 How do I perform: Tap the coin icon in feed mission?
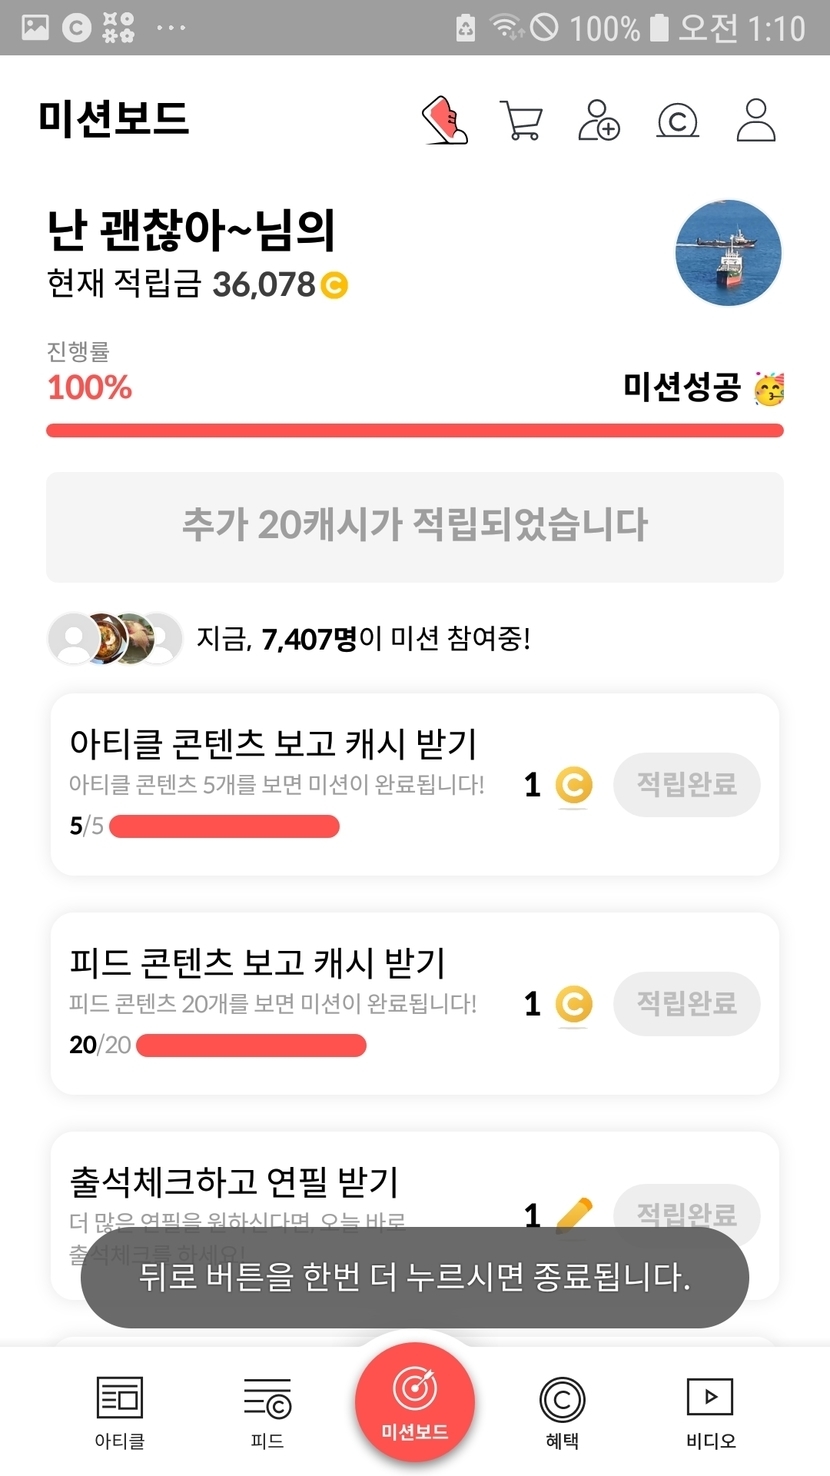(x=573, y=1004)
